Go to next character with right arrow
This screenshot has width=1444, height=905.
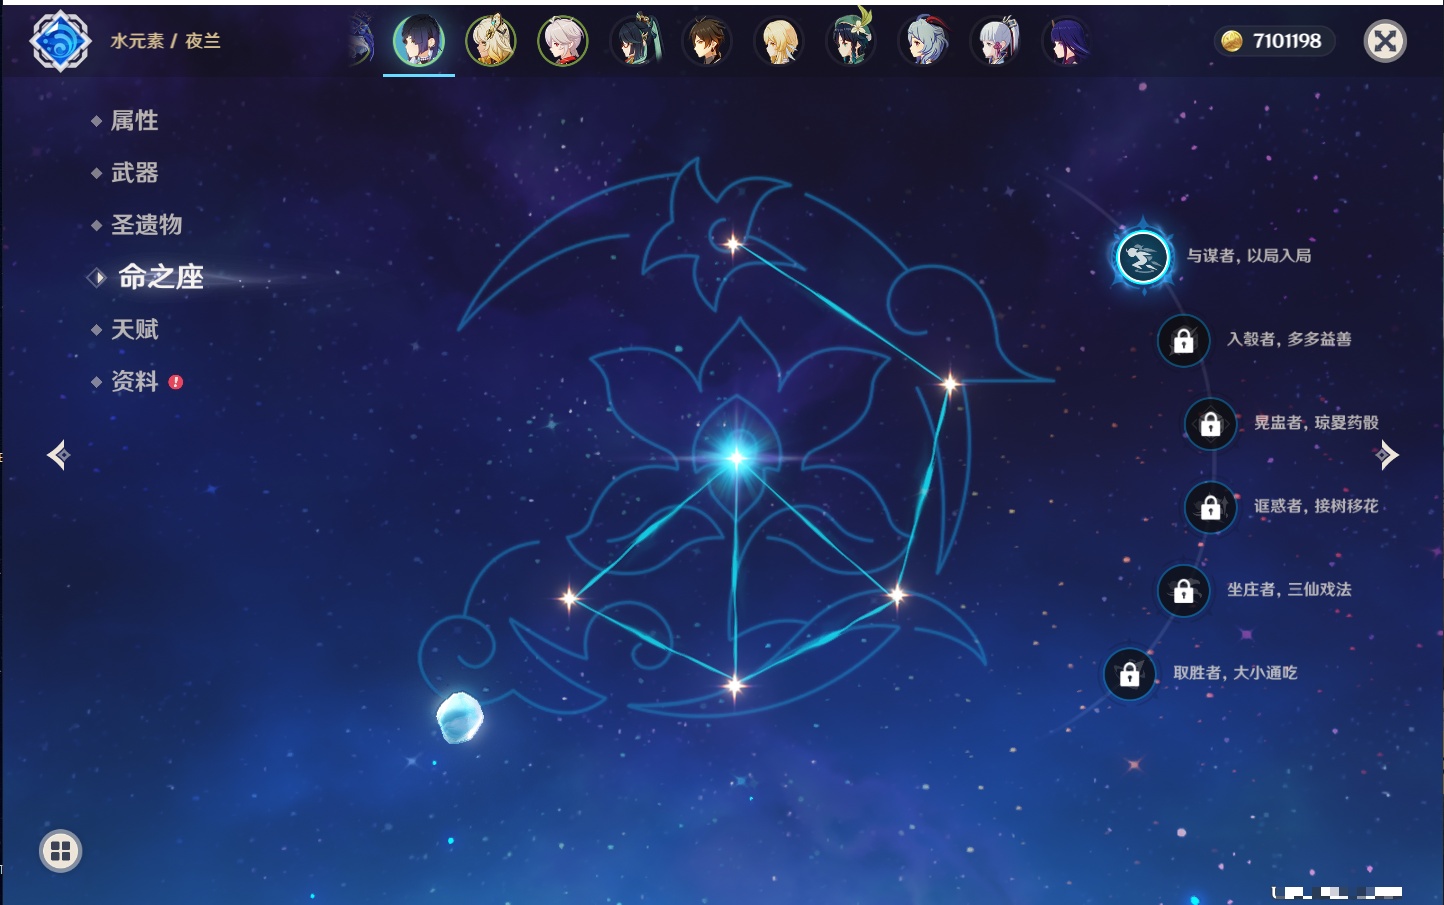tap(1386, 455)
